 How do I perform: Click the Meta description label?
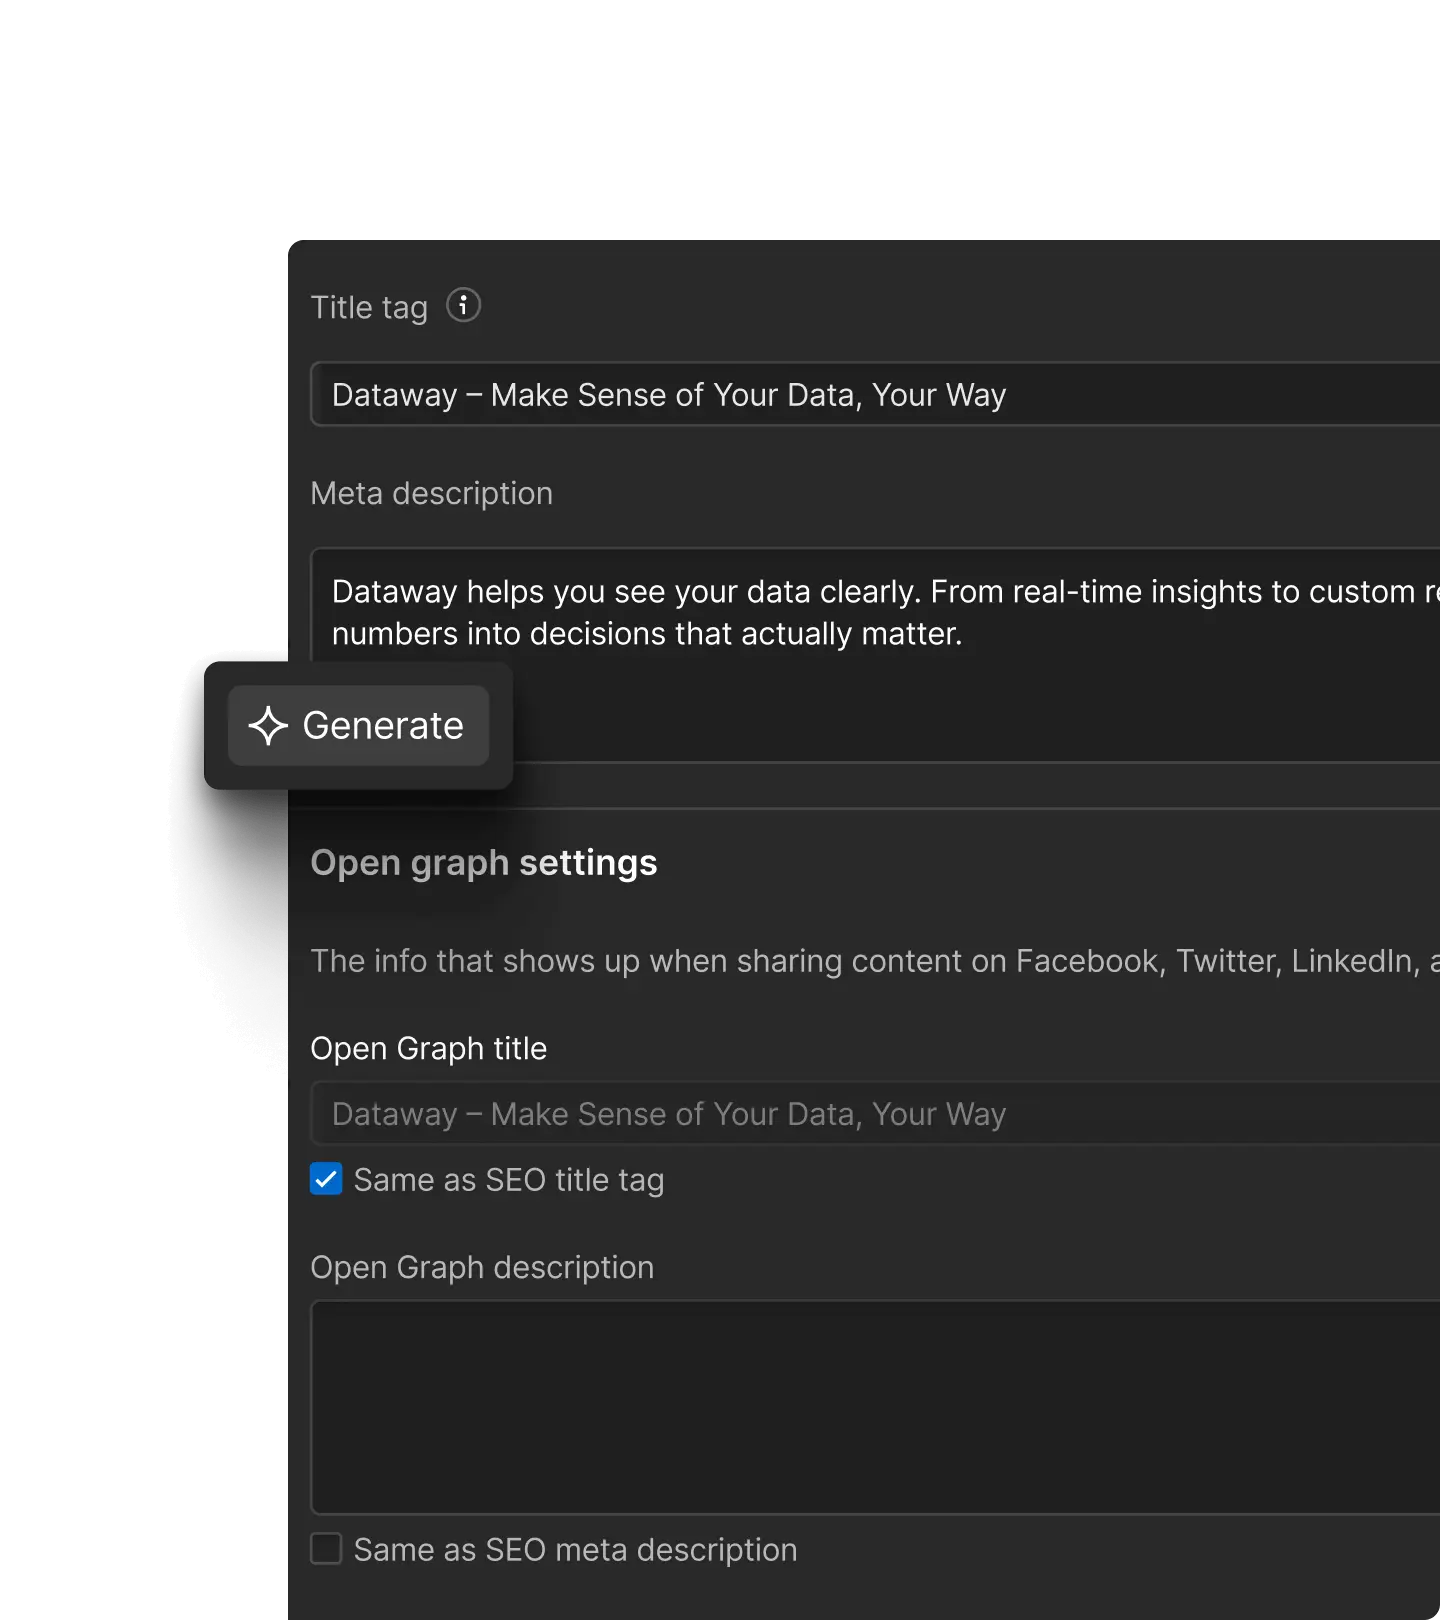[x=431, y=494]
